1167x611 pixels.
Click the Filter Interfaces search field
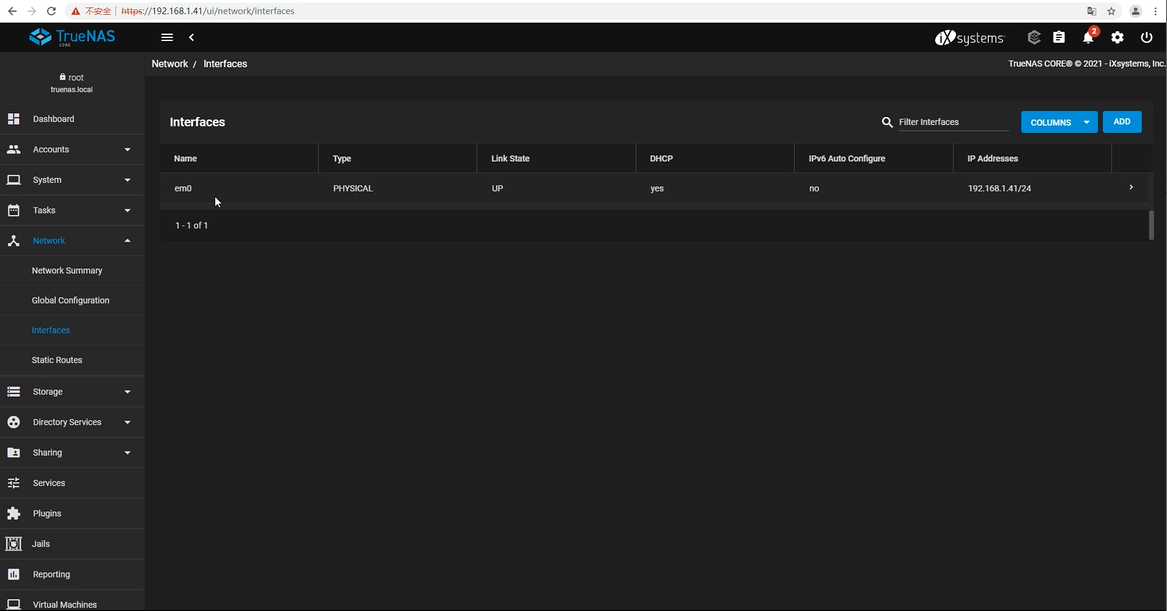click(x=953, y=122)
